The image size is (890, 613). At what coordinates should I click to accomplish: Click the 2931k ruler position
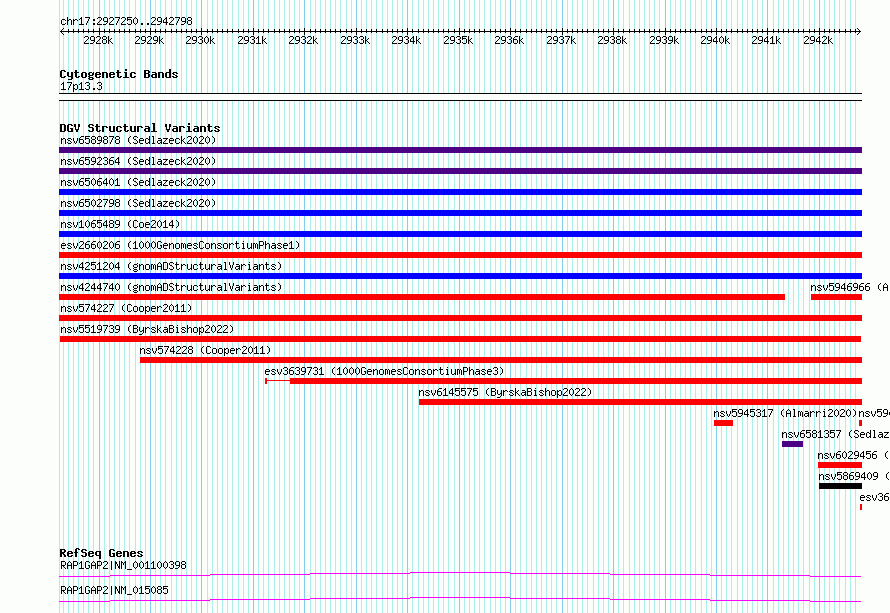252,40
